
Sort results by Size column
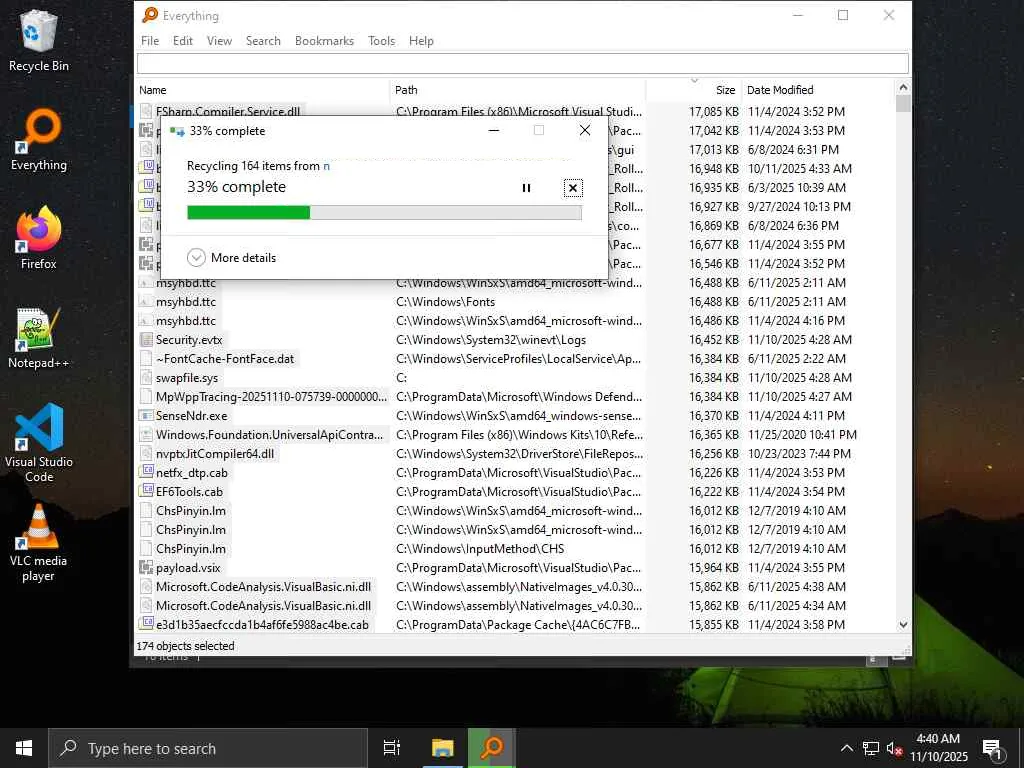click(694, 90)
